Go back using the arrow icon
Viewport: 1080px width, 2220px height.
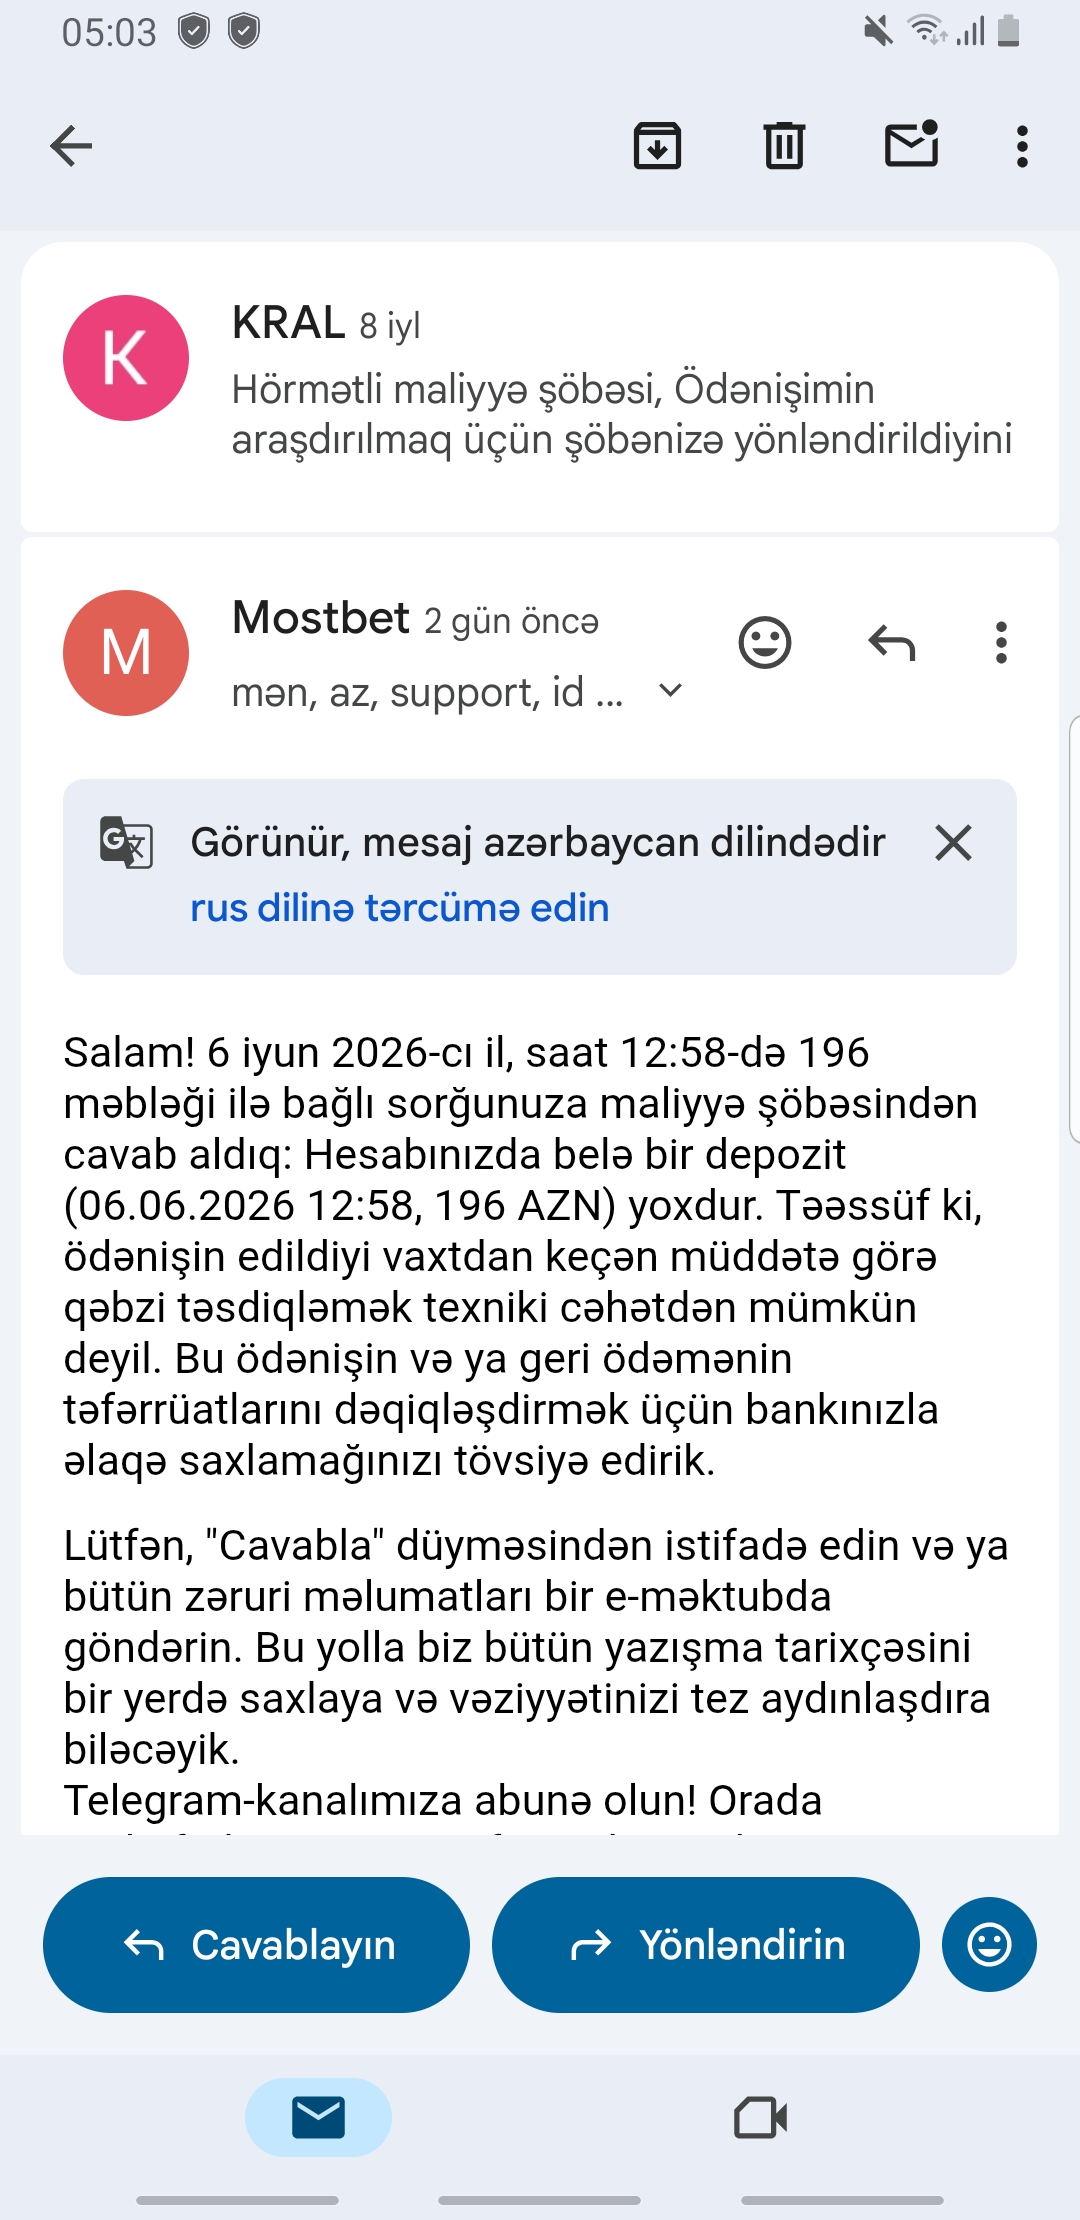(x=71, y=146)
